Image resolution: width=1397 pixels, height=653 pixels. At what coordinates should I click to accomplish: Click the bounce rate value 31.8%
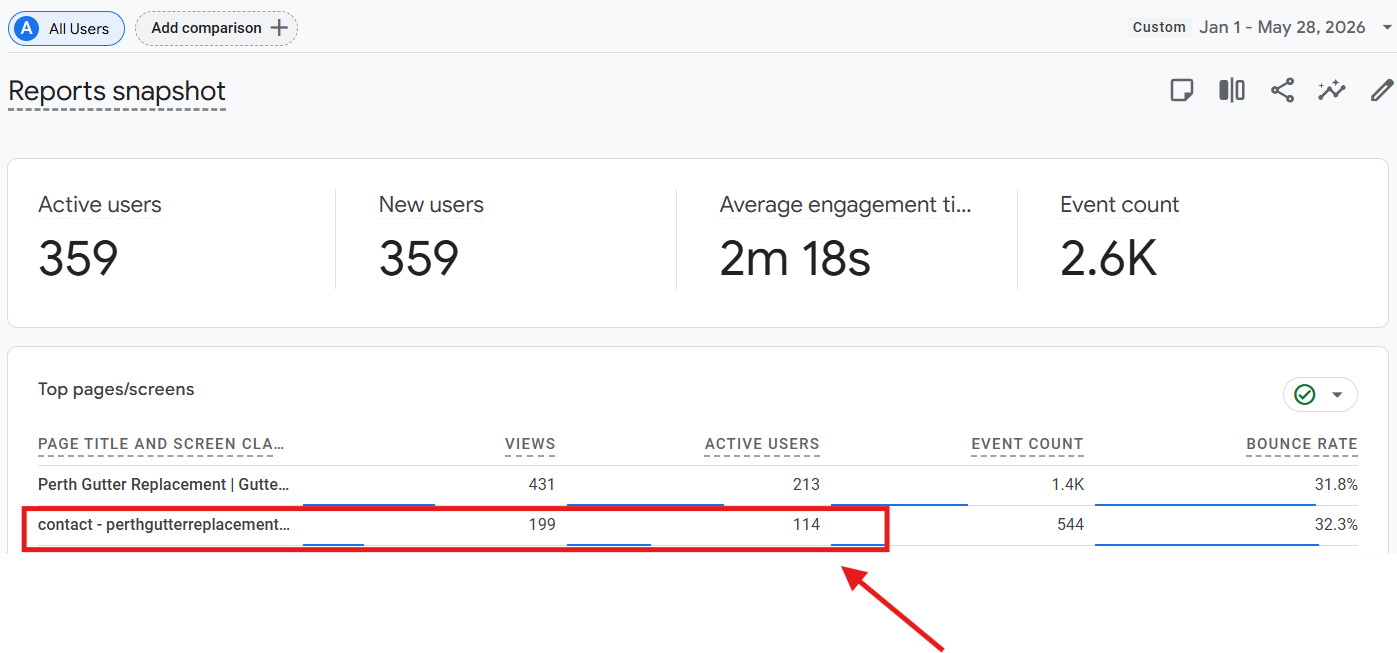point(1336,485)
